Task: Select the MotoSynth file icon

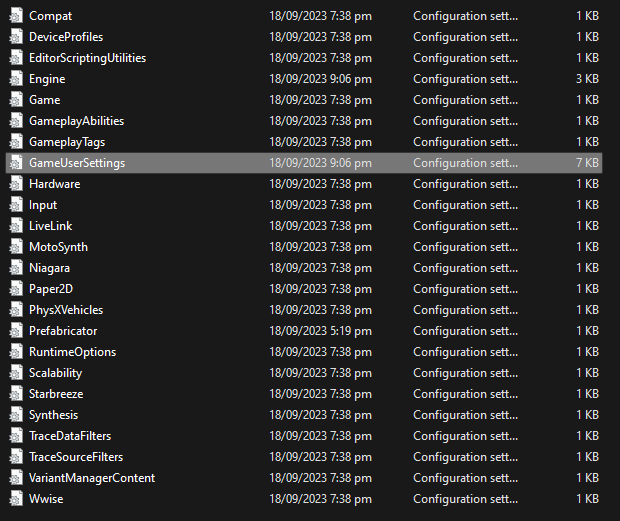Action: pyautogui.click(x=16, y=247)
